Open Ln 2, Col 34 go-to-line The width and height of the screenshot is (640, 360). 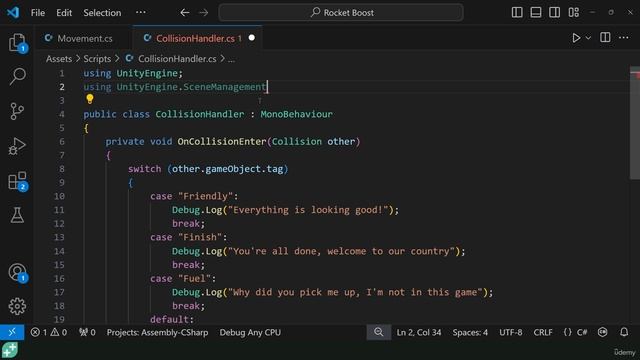pyautogui.click(x=419, y=332)
